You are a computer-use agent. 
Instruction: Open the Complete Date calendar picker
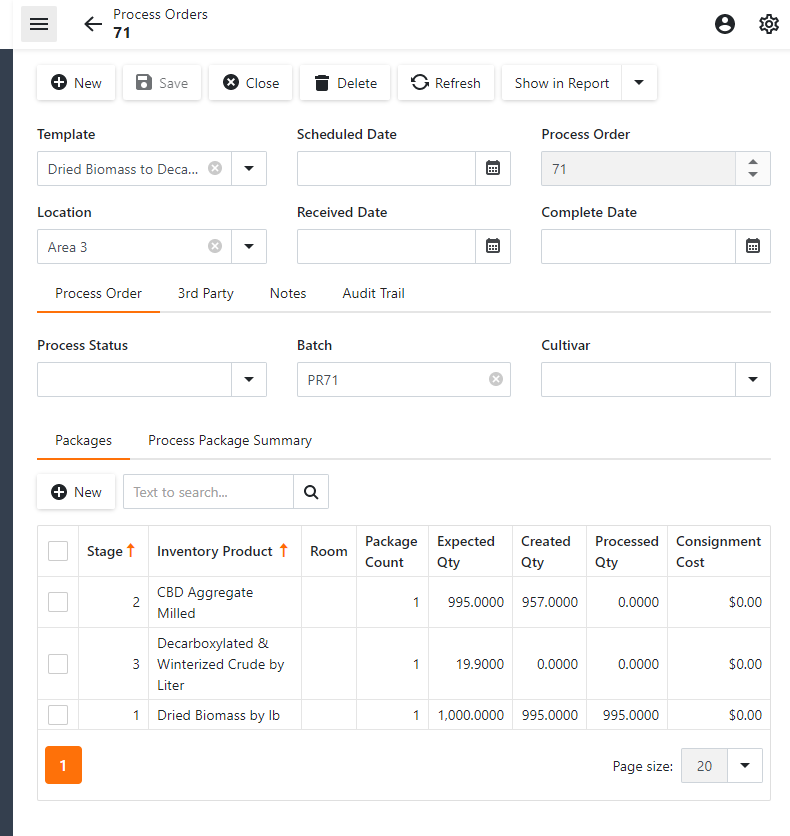[x=752, y=246]
